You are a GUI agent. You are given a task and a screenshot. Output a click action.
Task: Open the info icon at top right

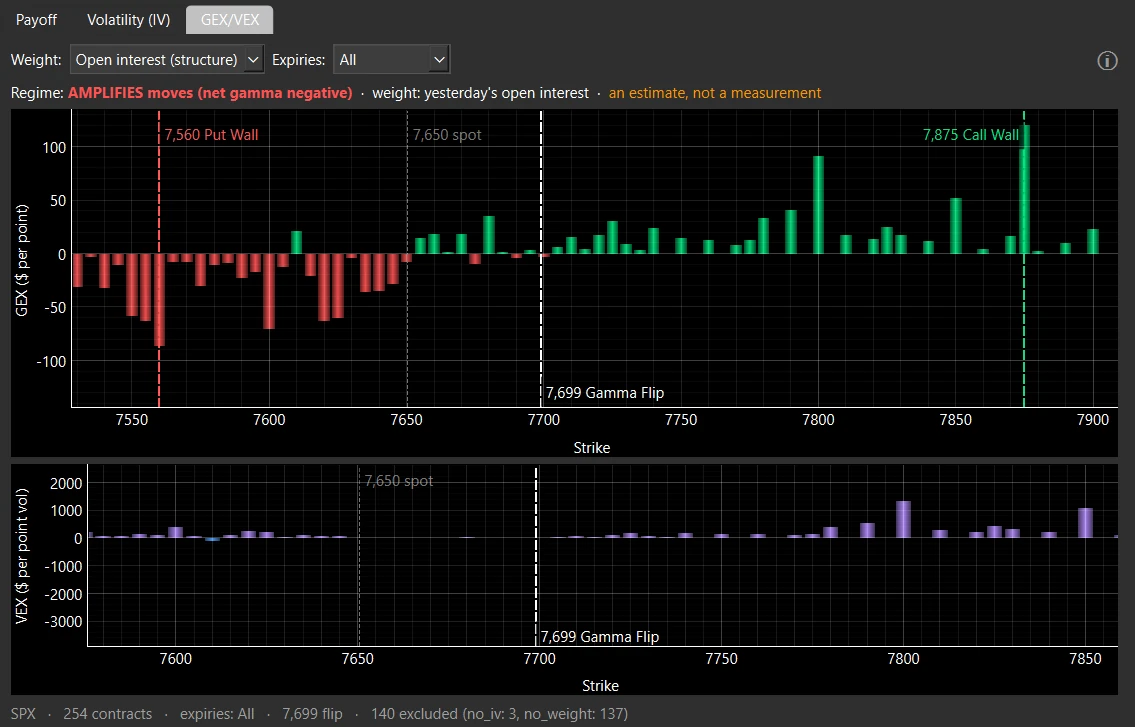click(x=1107, y=61)
